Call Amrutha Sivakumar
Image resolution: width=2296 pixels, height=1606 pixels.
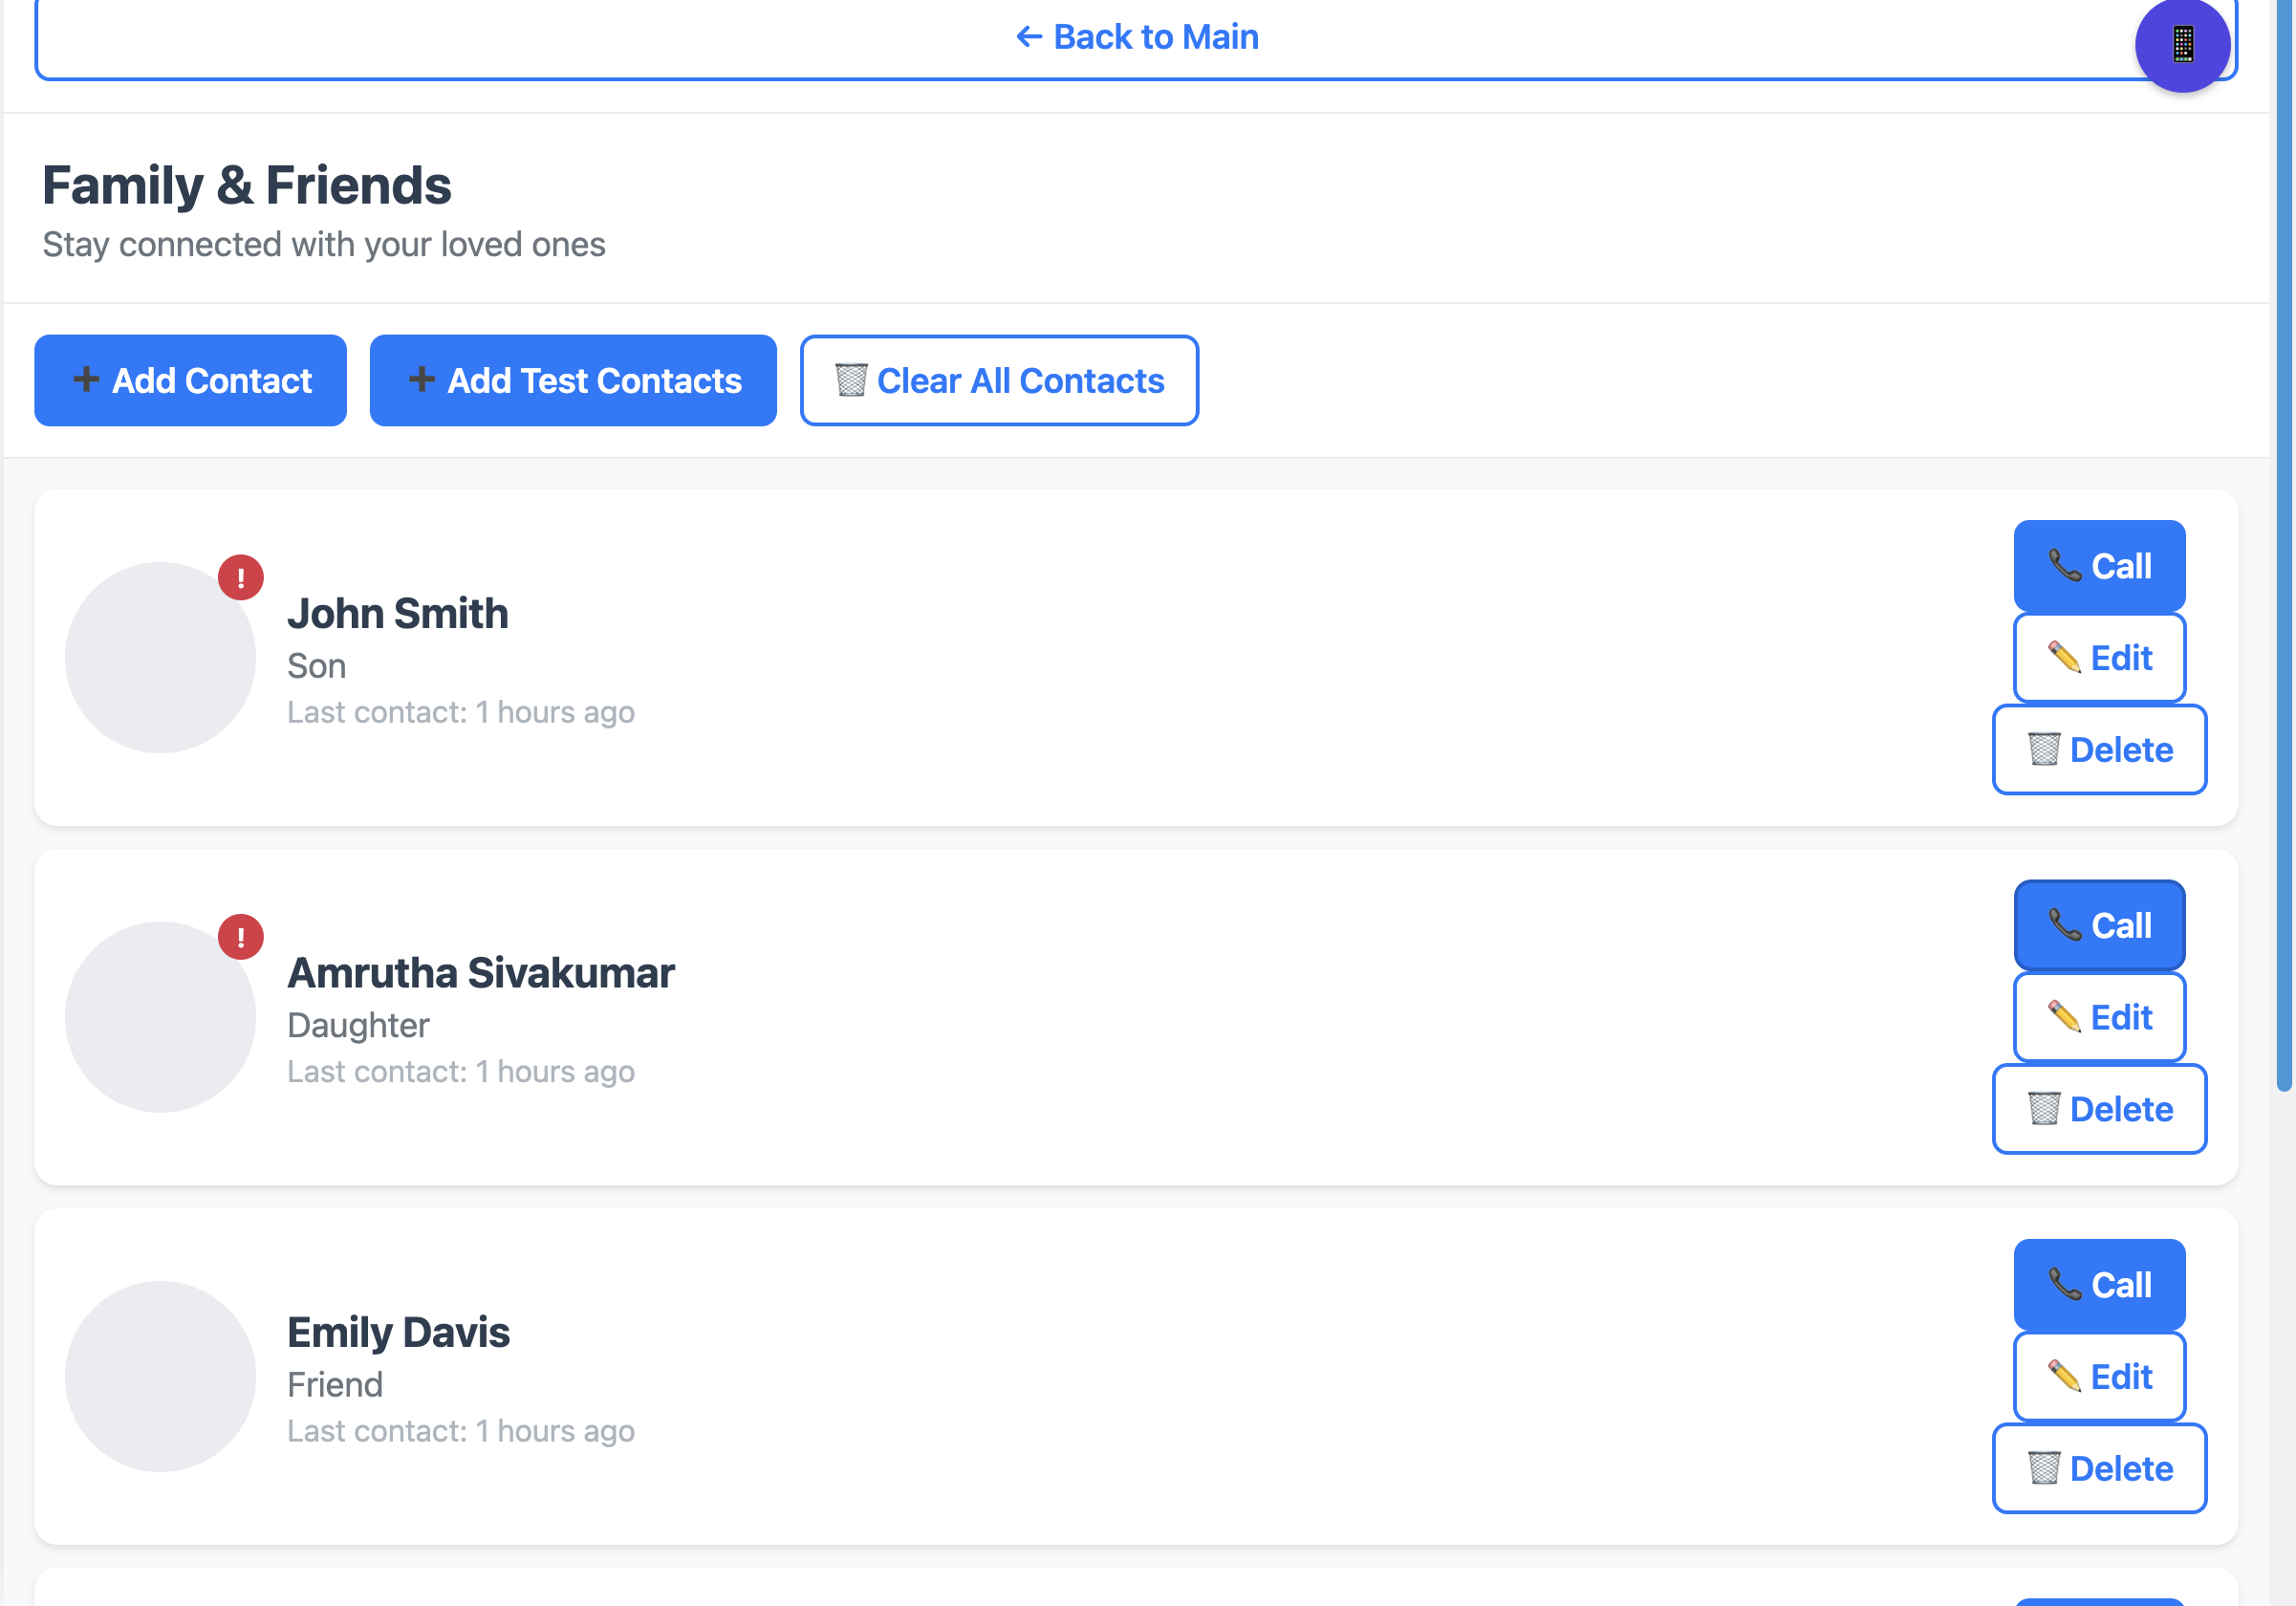click(x=2099, y=925)
